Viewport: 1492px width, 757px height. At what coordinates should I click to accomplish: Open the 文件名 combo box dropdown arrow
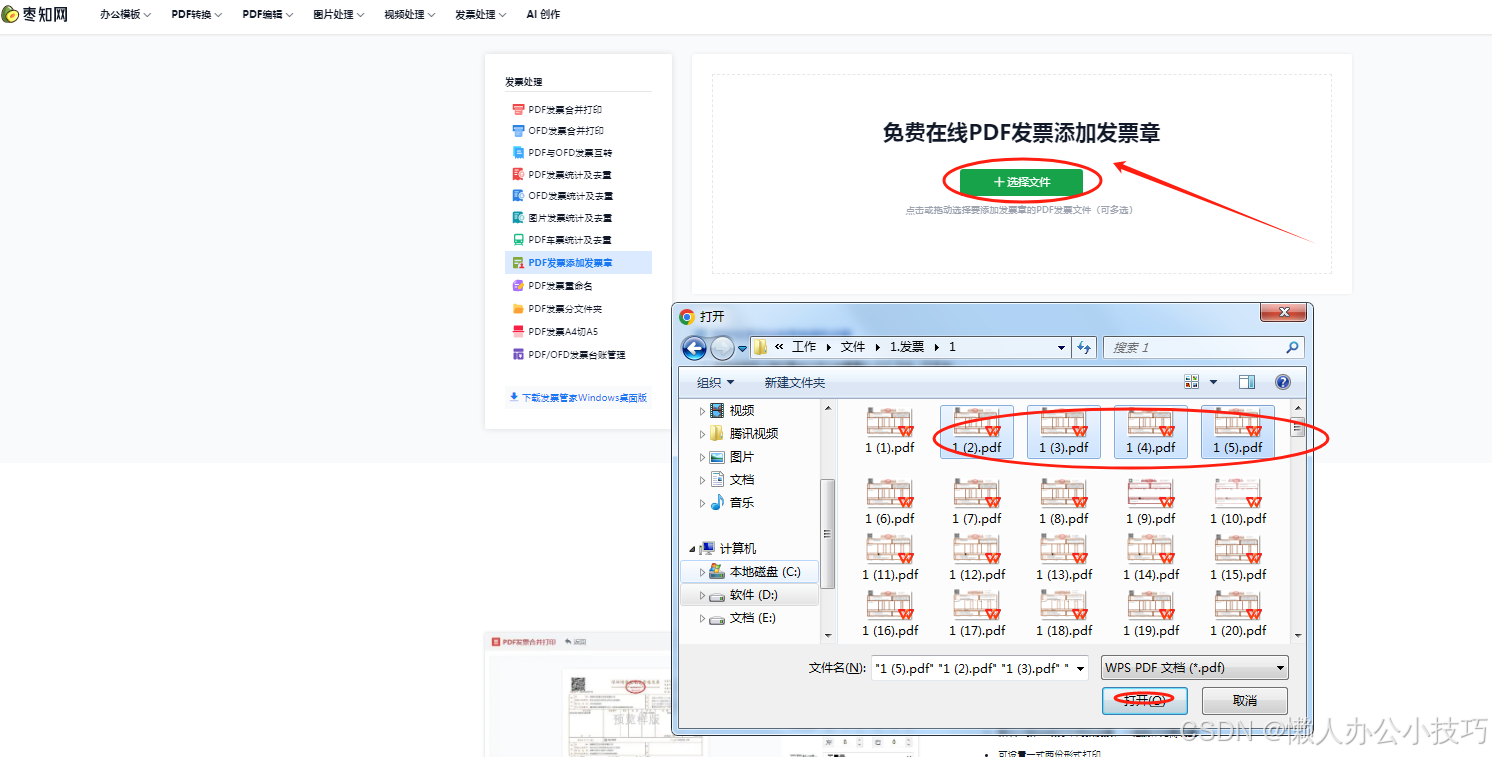click(1080, 669)
